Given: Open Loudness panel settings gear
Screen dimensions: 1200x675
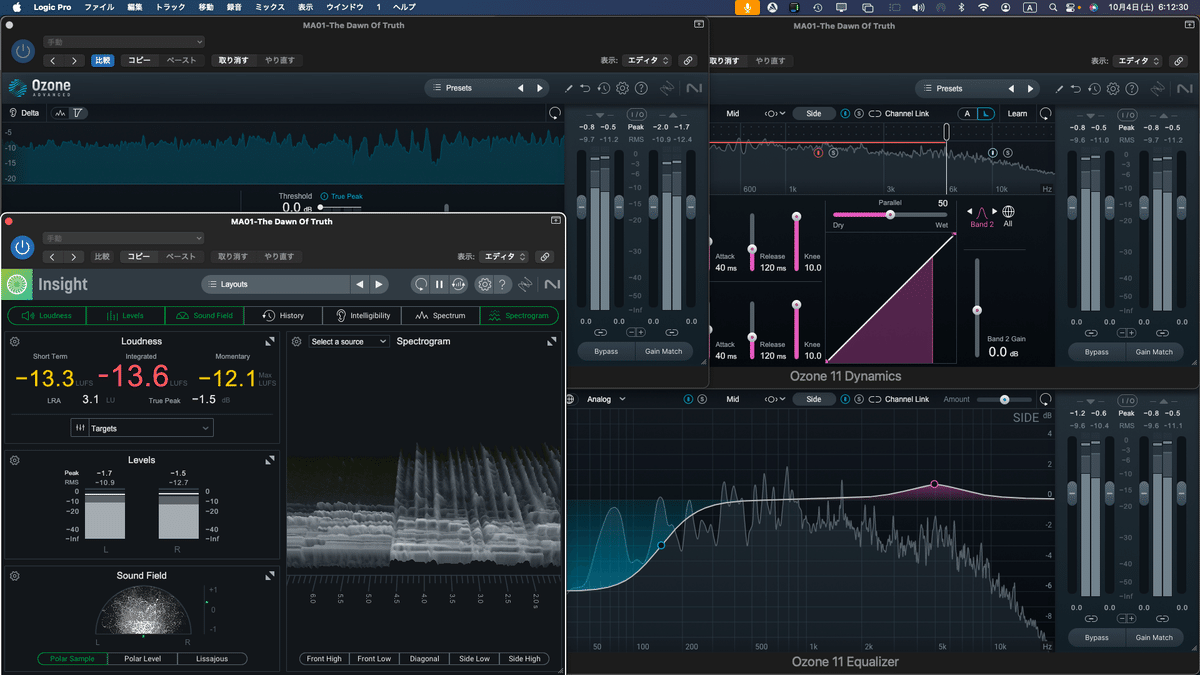Looking at the screenshot, I should click(15, 342).
